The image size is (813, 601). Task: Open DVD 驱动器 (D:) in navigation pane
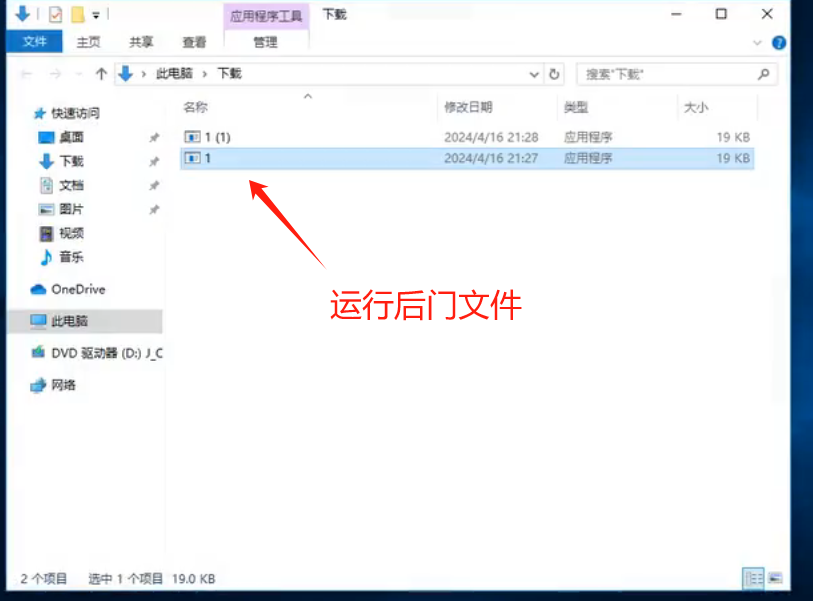coord(107,353)
